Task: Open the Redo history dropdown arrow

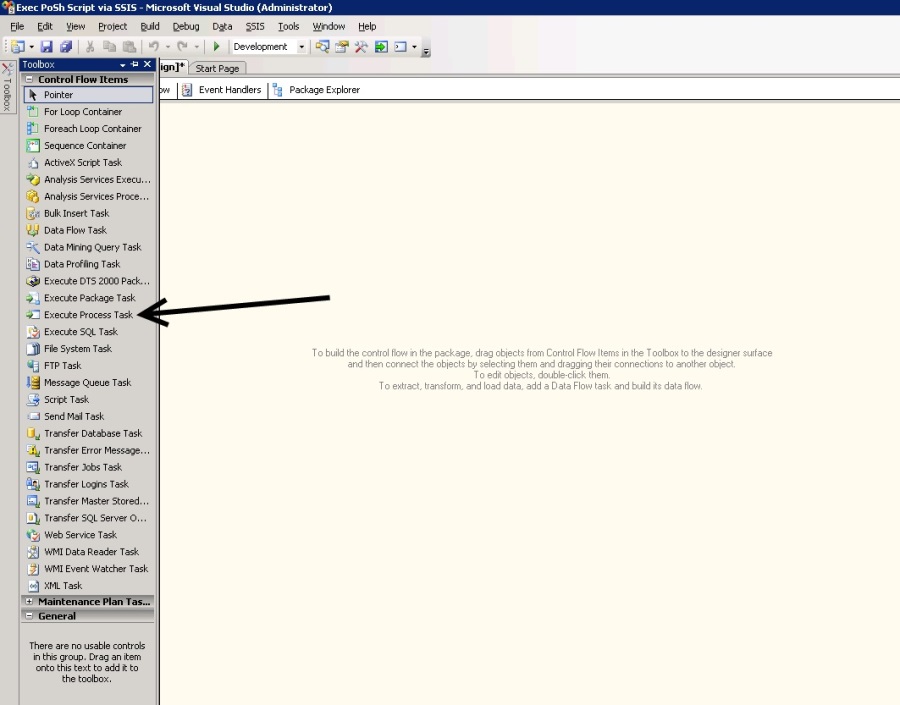Action: point(196,47)
